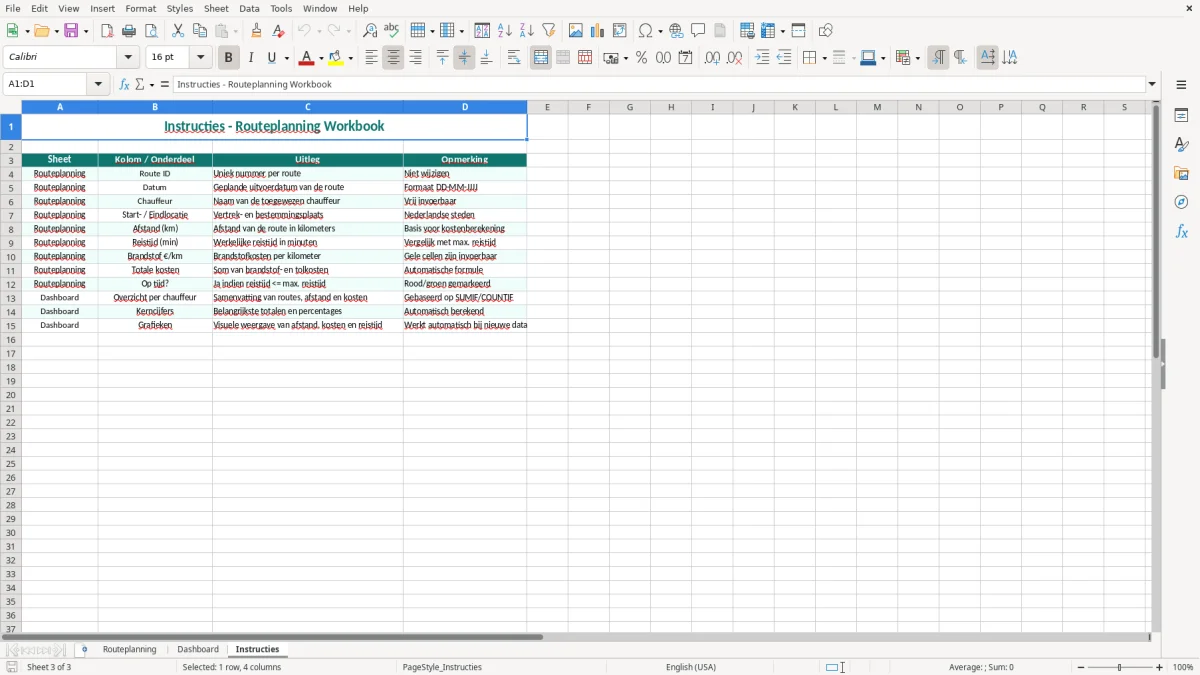Screen dimensions: 1200x675
Task: Click the Select Function sum button
Action: 140,84
